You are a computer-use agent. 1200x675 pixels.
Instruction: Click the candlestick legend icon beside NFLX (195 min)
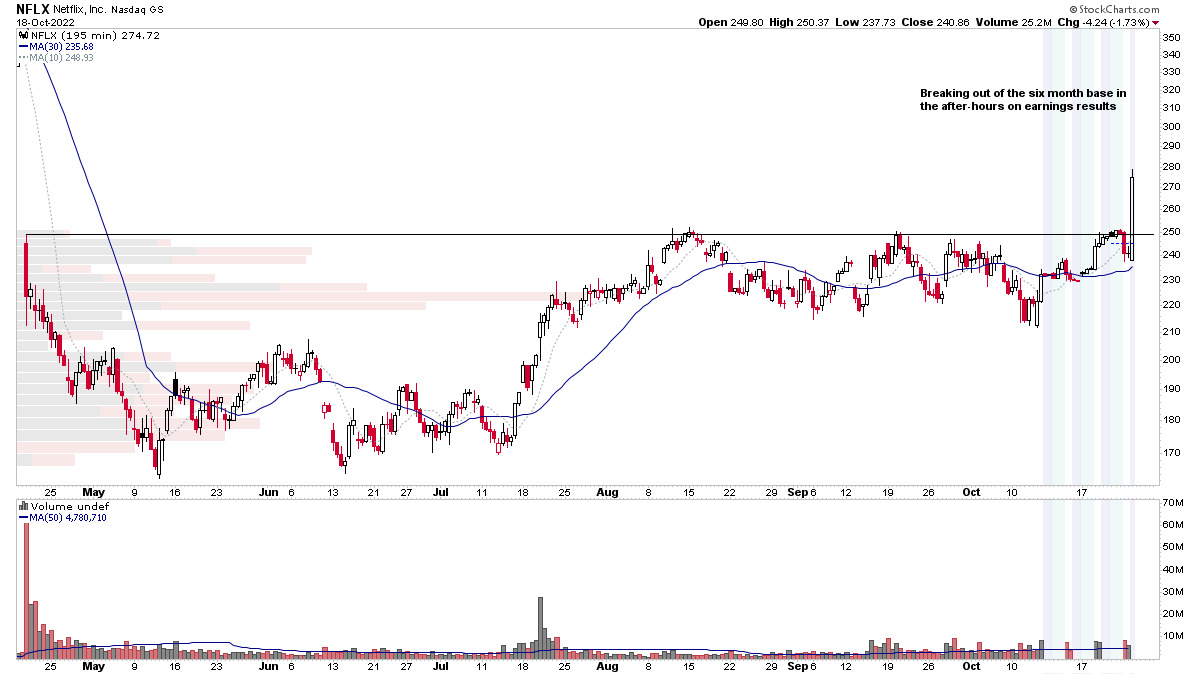pos(23,35)
